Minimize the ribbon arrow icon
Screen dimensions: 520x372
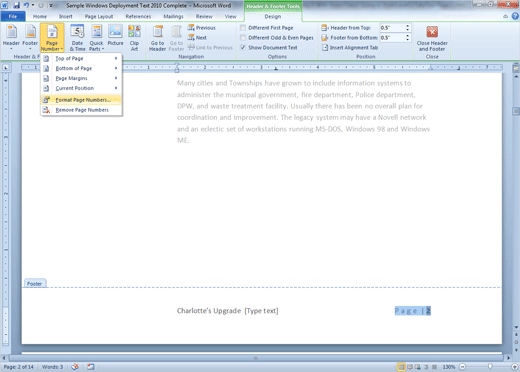click(x=506, y=16)
